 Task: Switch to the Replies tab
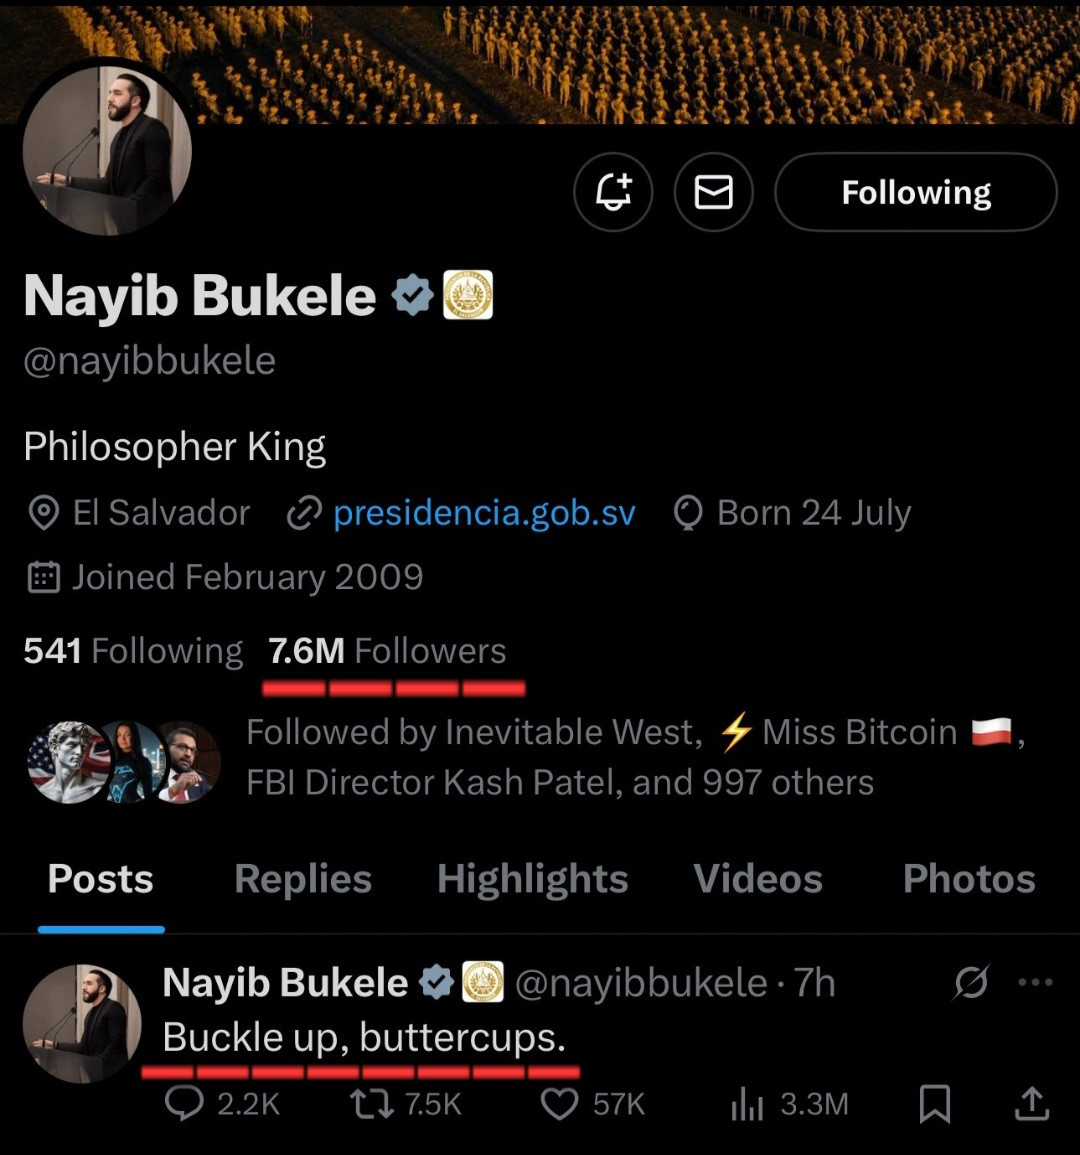click(x=303, y=879)
